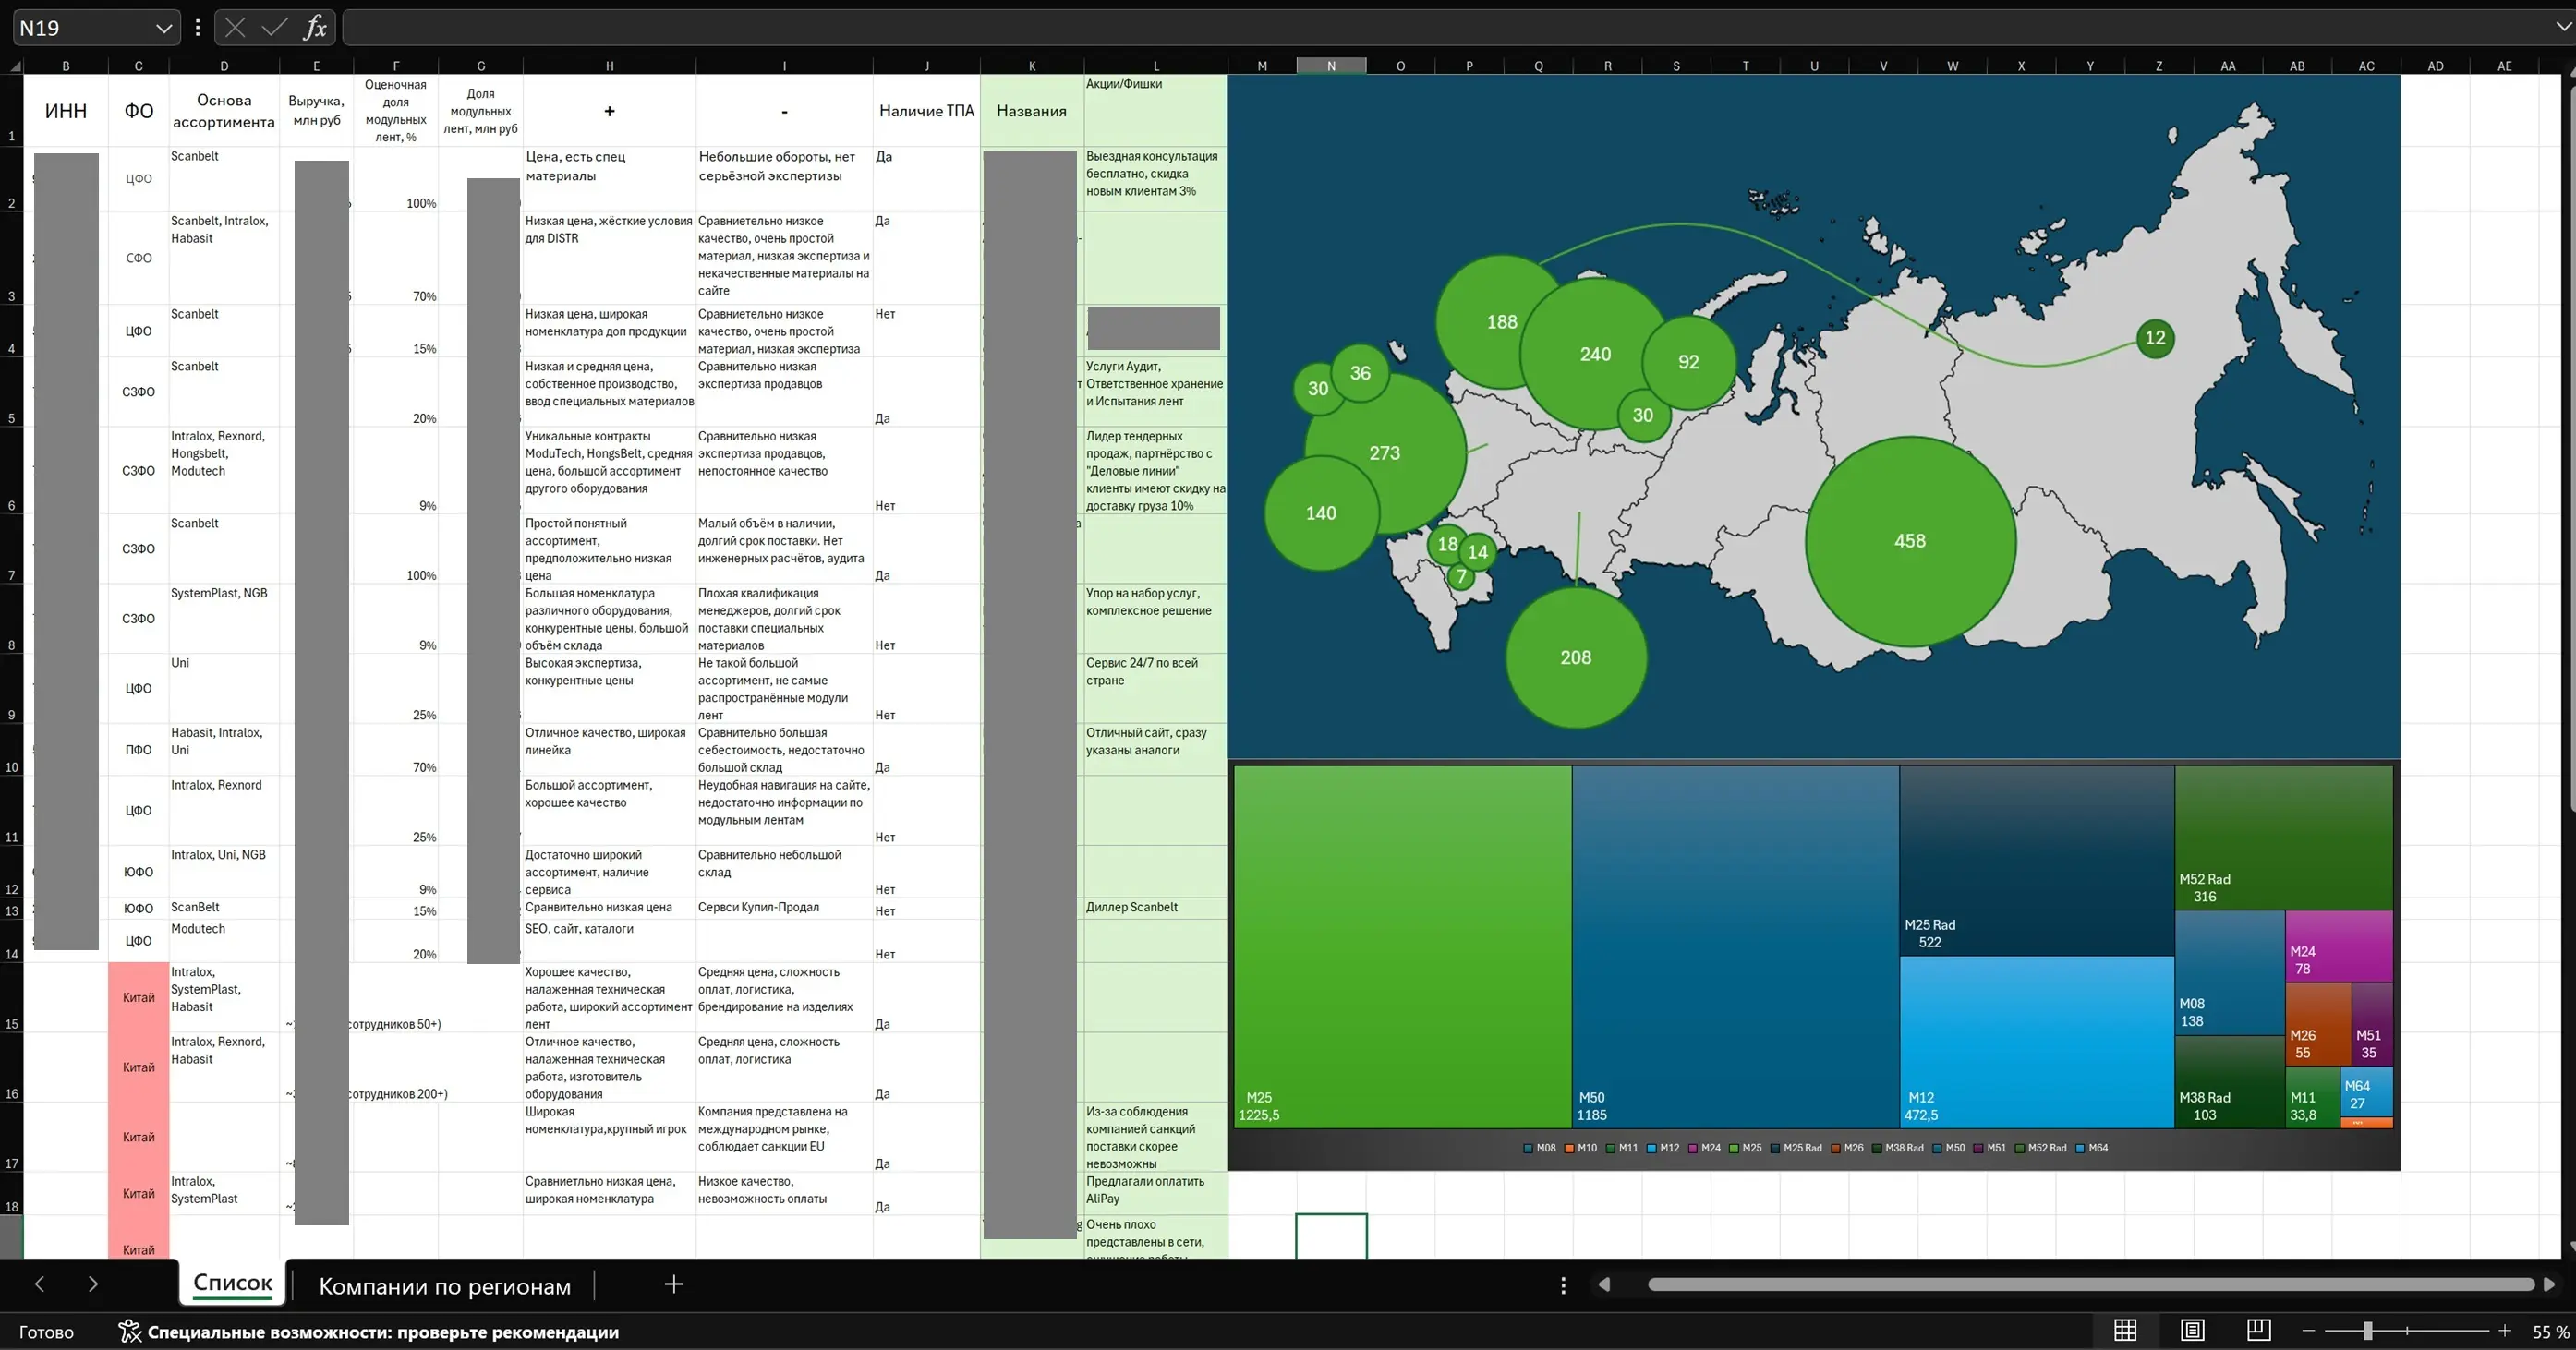Viewport: 2576px width, 1350px height.
Task: Switch to Page Break Preview icon
Action: click(x=2258, y=1330)
